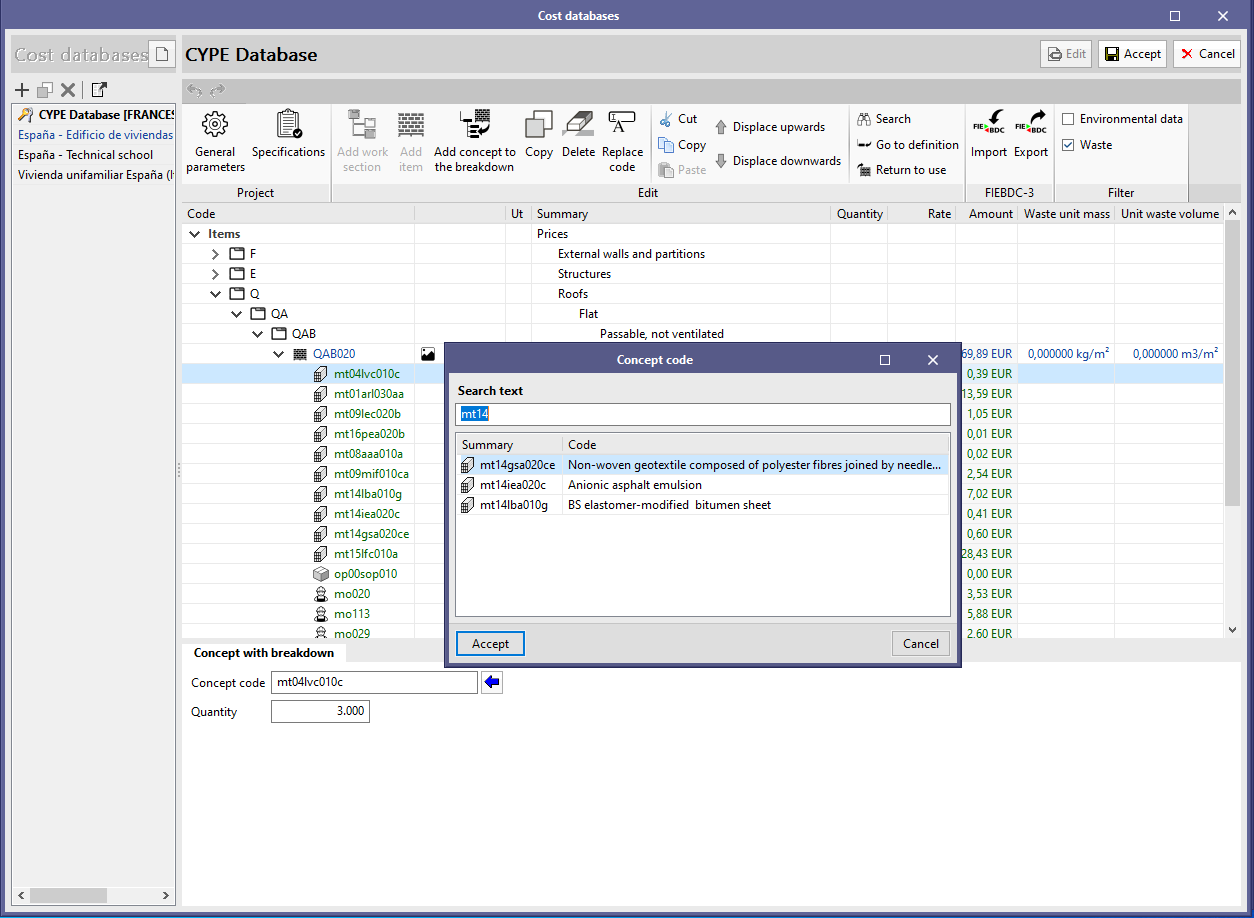Collapse the Q Roofs folder
The width and height of the screenshot is (1254, 918).
coord(215,294)
